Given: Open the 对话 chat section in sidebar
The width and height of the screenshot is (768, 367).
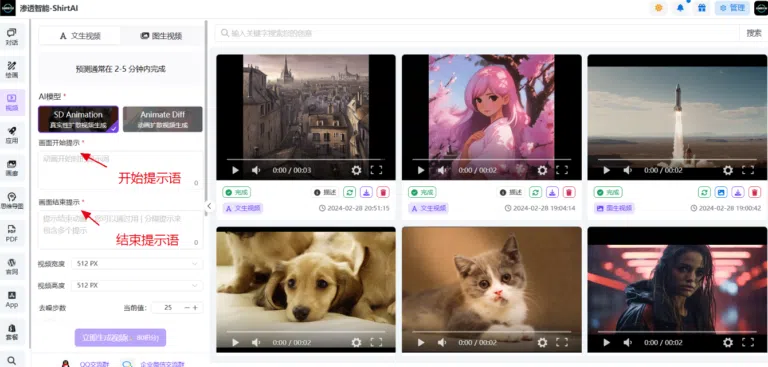Looking at the screenshot, I should (x=12, y=37).
